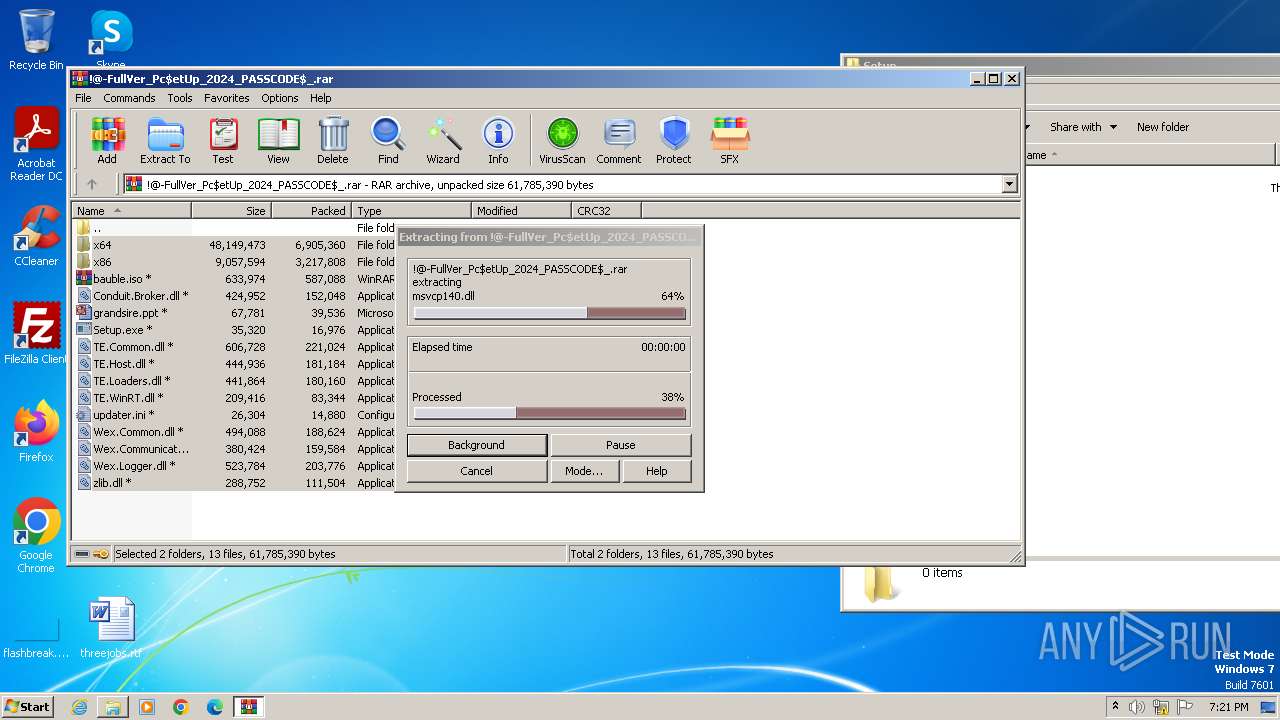Image resolution: width=1280 pixels, height=720 pixels.
Task: Sort list by Packed column header
Action: pyautogui.click(x=311, y=210)
